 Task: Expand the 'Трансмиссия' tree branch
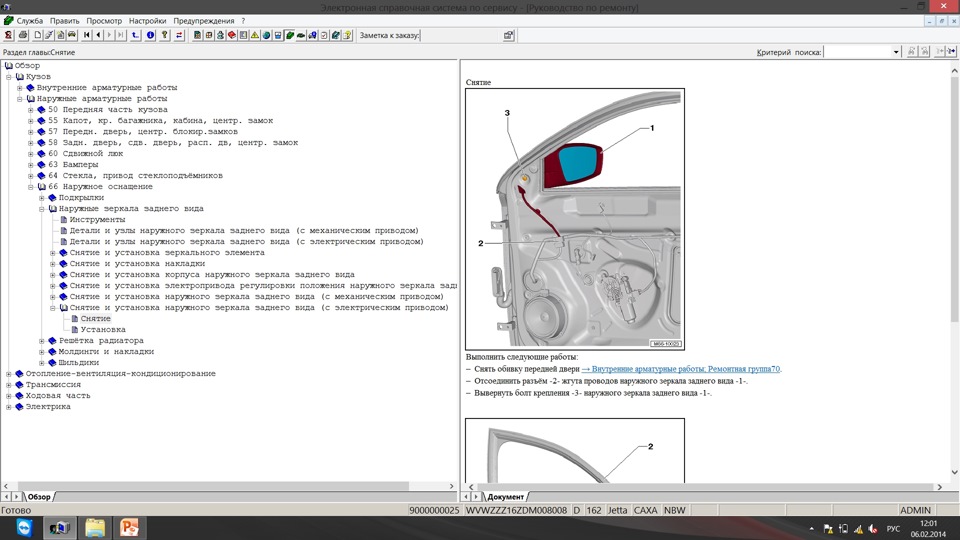click(x=8, y=385)
